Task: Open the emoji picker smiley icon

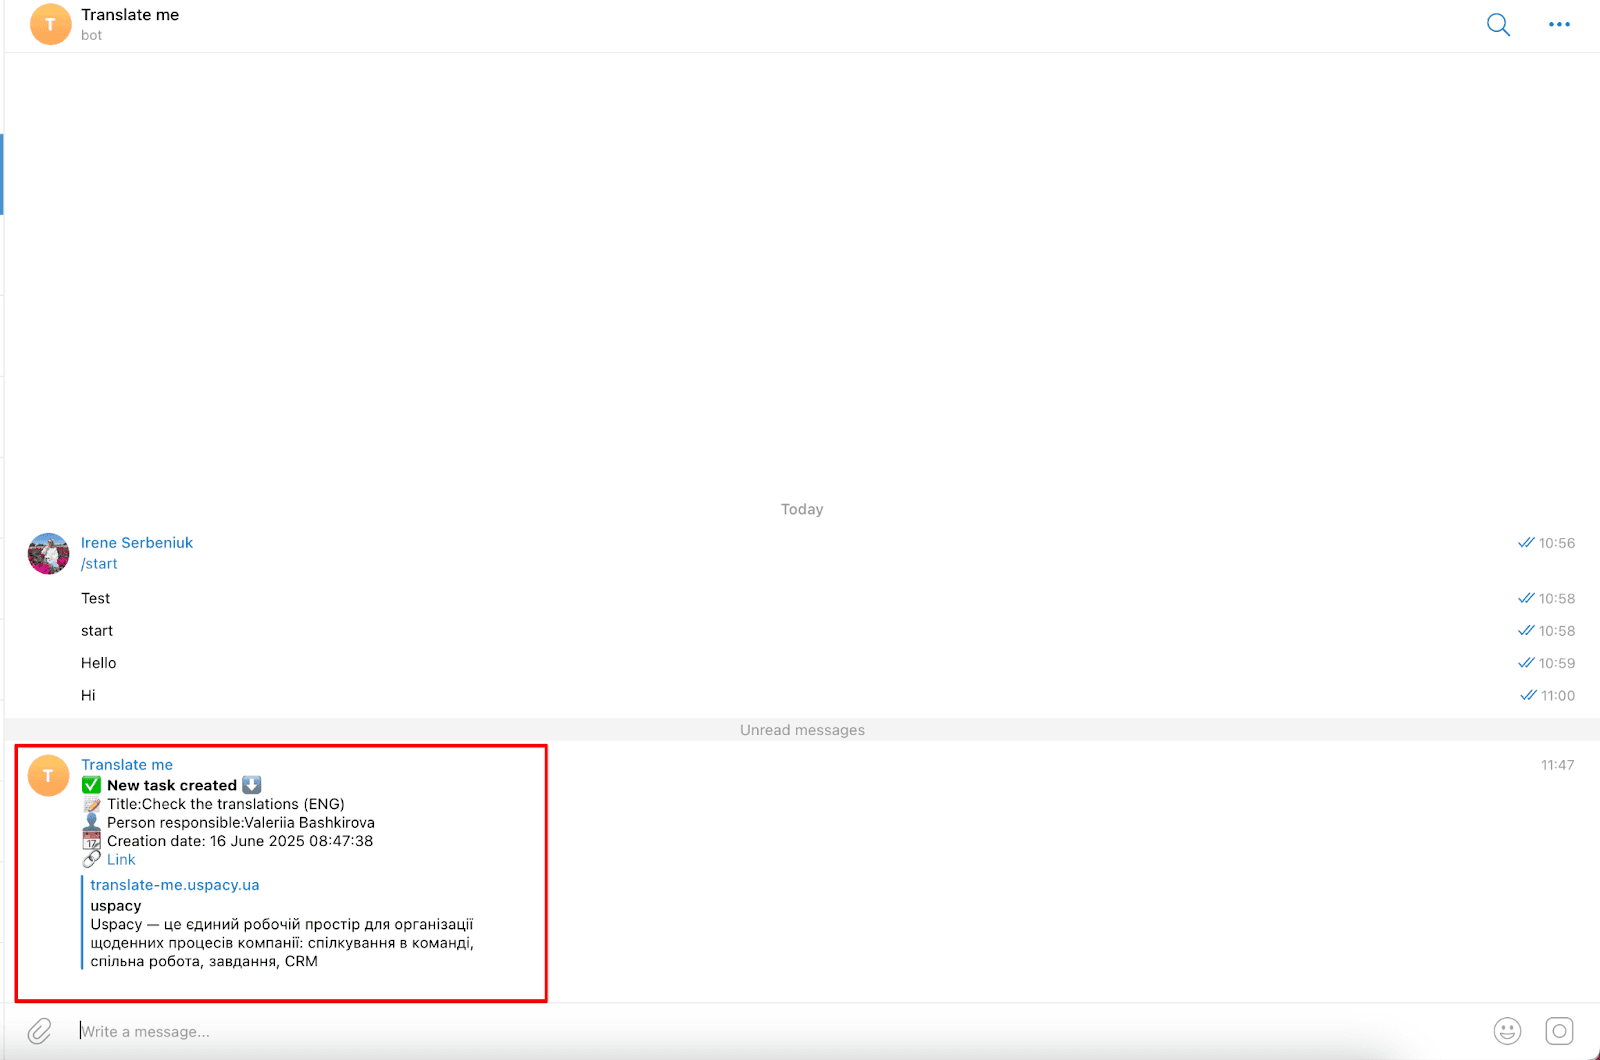Action: coord(1507,1031)
